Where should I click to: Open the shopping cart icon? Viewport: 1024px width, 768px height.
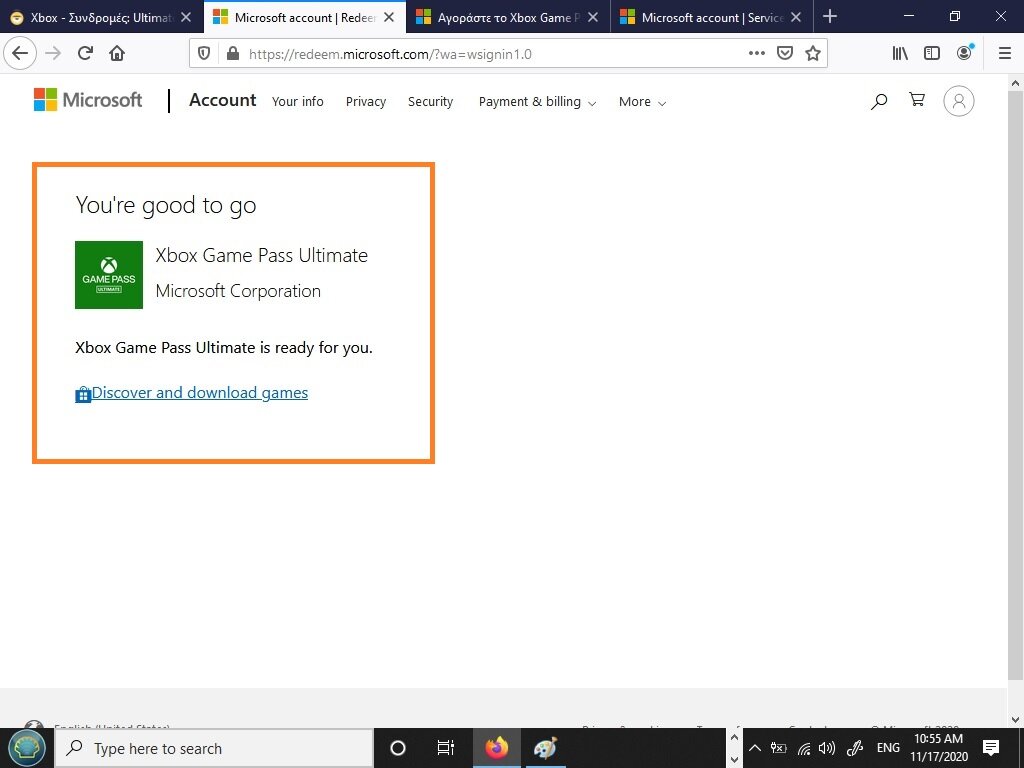click(917, 100)
